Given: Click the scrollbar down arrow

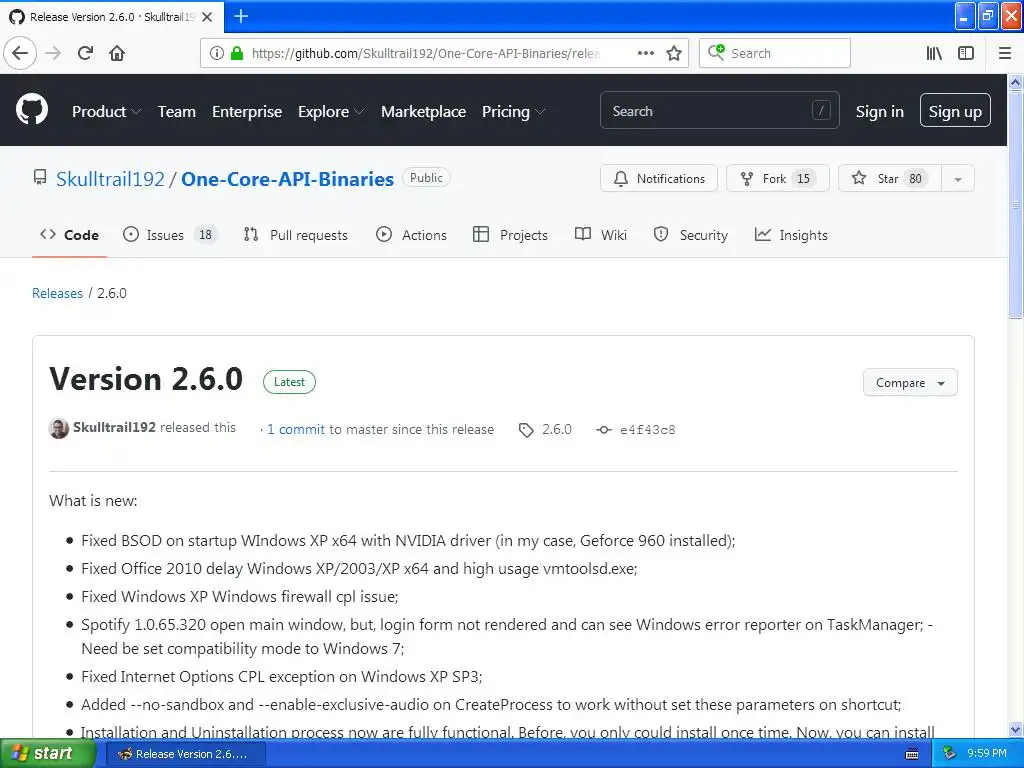Looking at the screenshot, I should [x=1016, y=729].
